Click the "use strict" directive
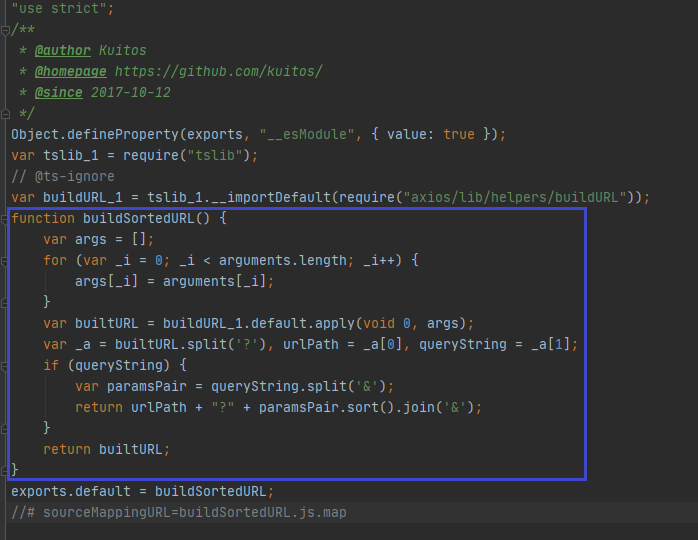 pyautogui.click(x=59, y=8)
